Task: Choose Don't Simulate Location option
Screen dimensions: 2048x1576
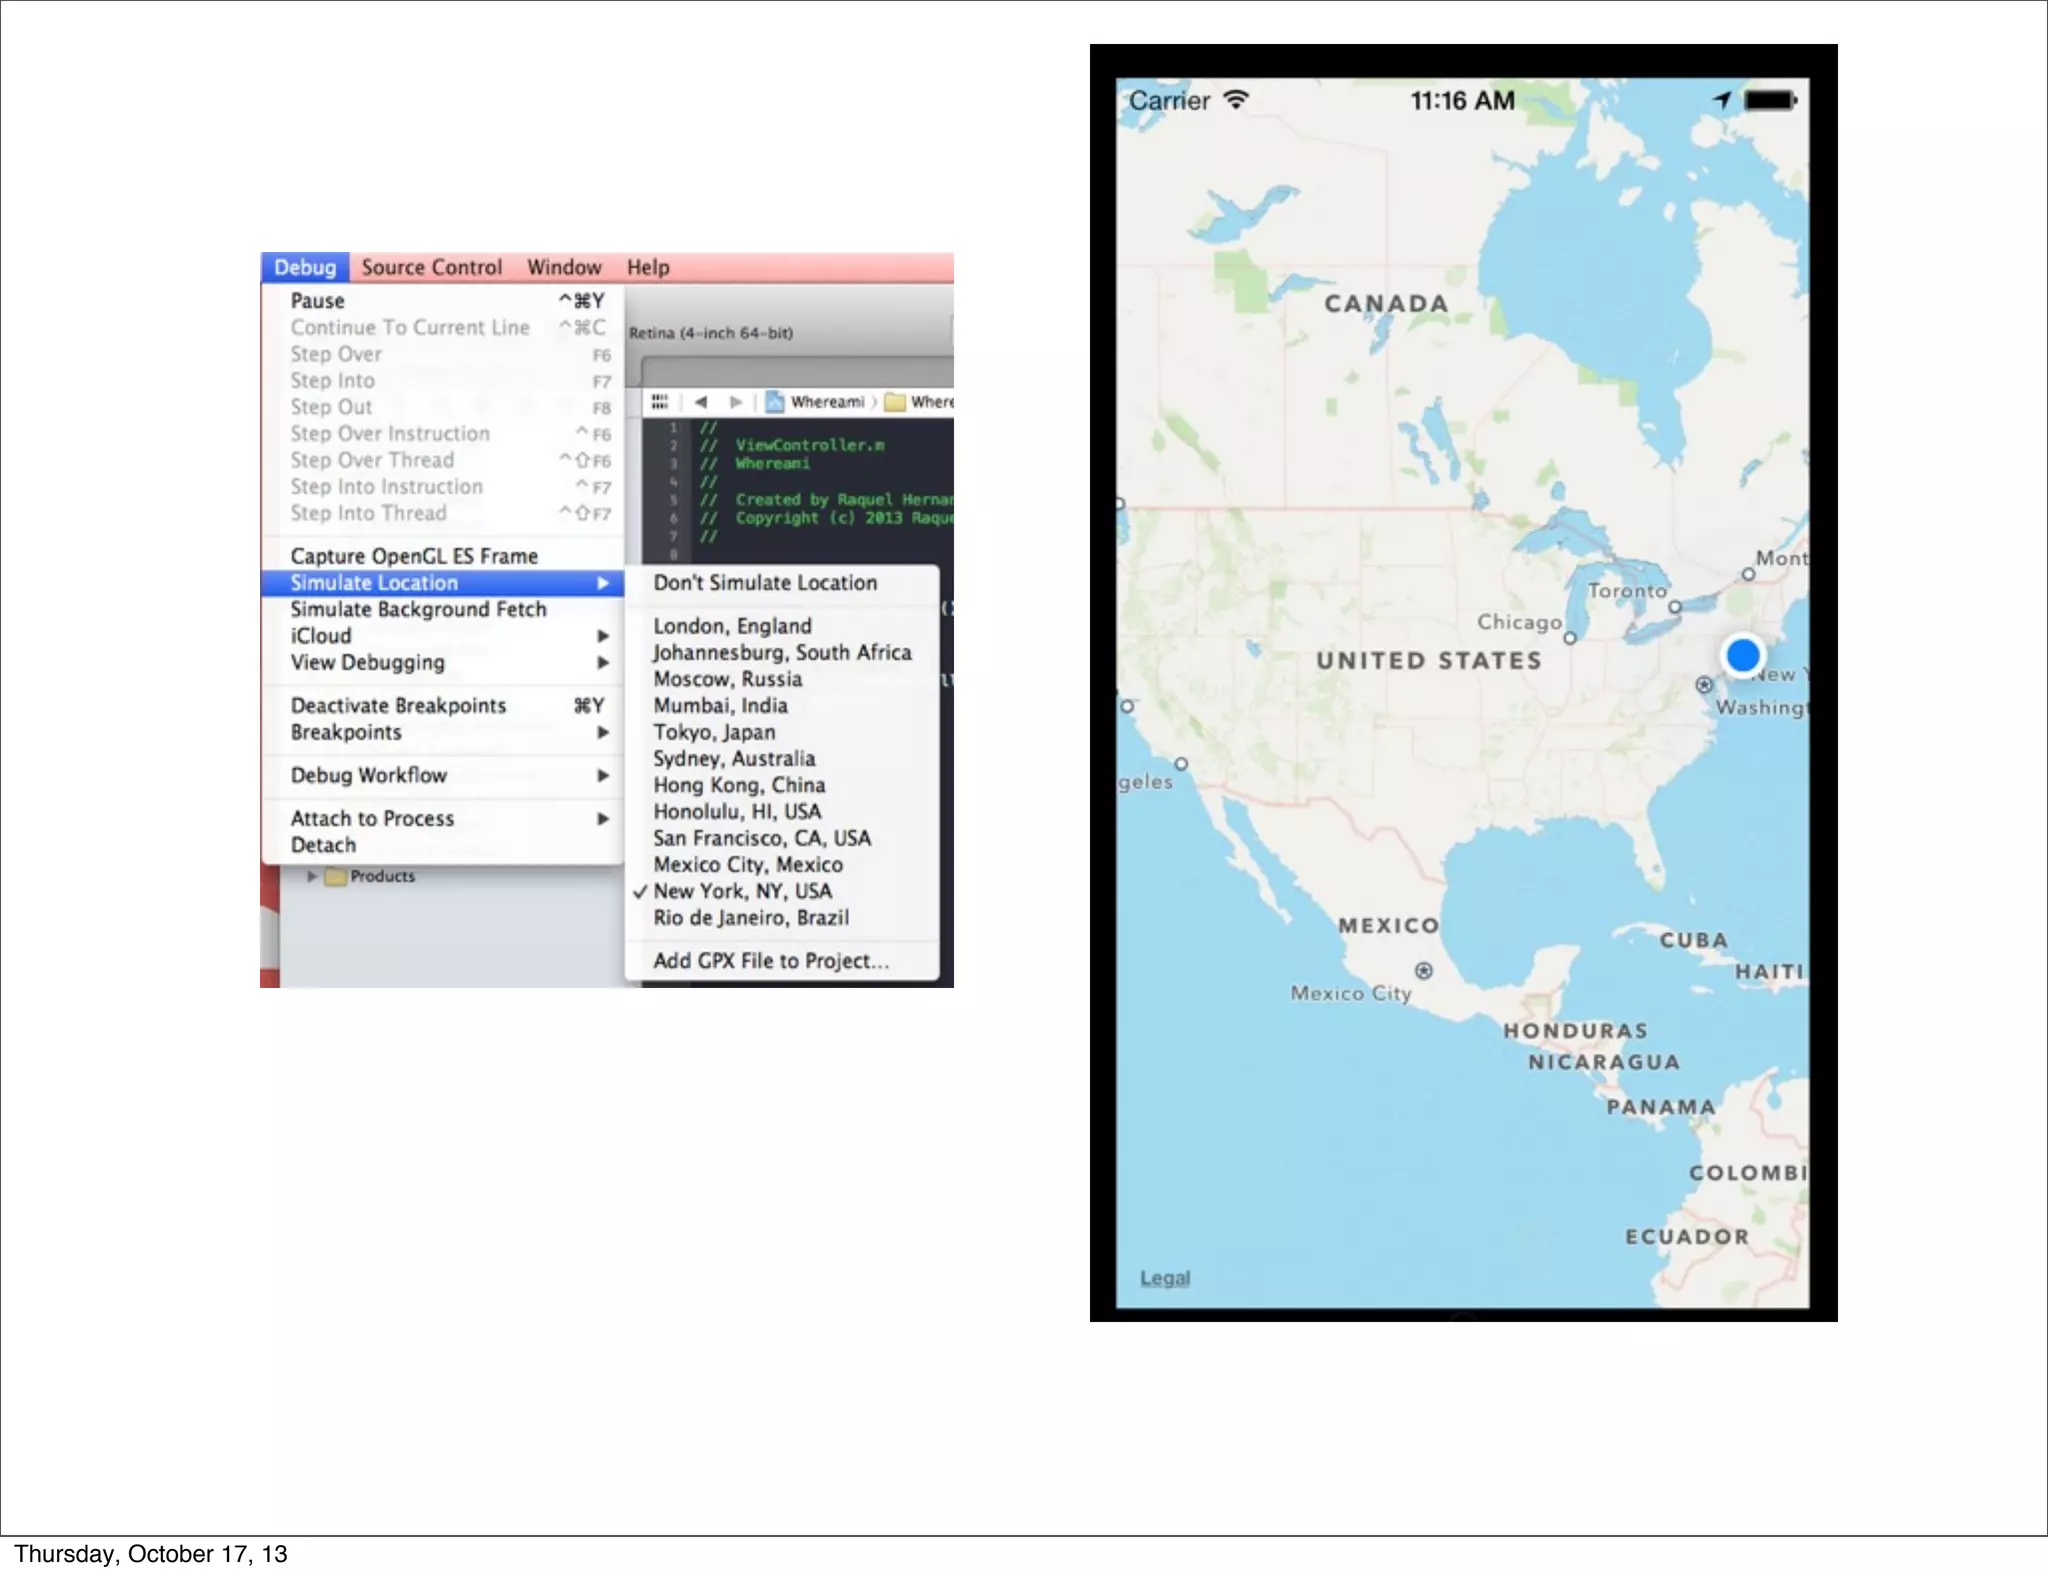Action: pos(765,583)
